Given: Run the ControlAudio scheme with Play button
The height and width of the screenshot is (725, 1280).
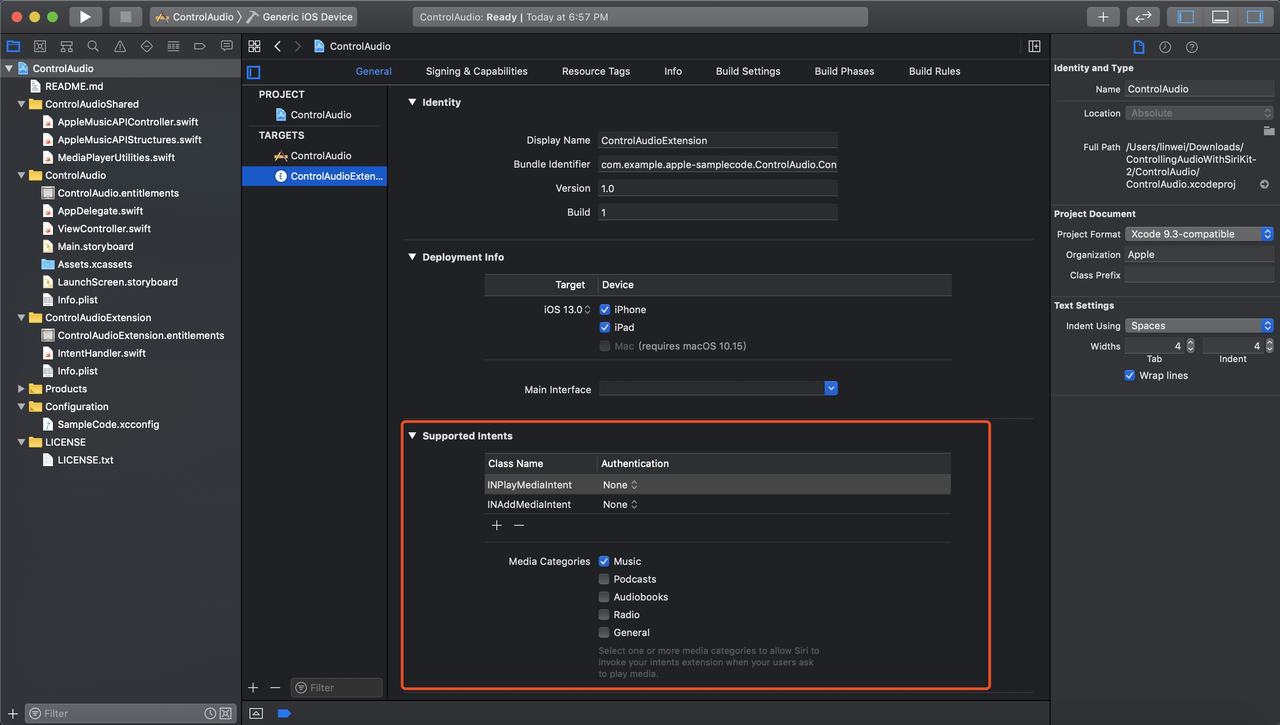Looking at the screenshot, I should tap(85, 17).
